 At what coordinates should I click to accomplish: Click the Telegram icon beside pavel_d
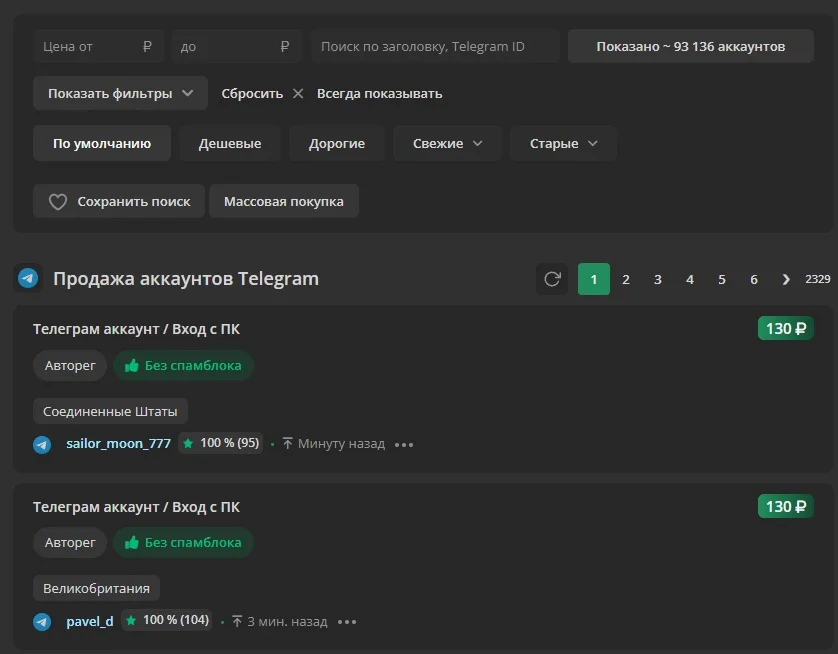click(x=42, y=622)
